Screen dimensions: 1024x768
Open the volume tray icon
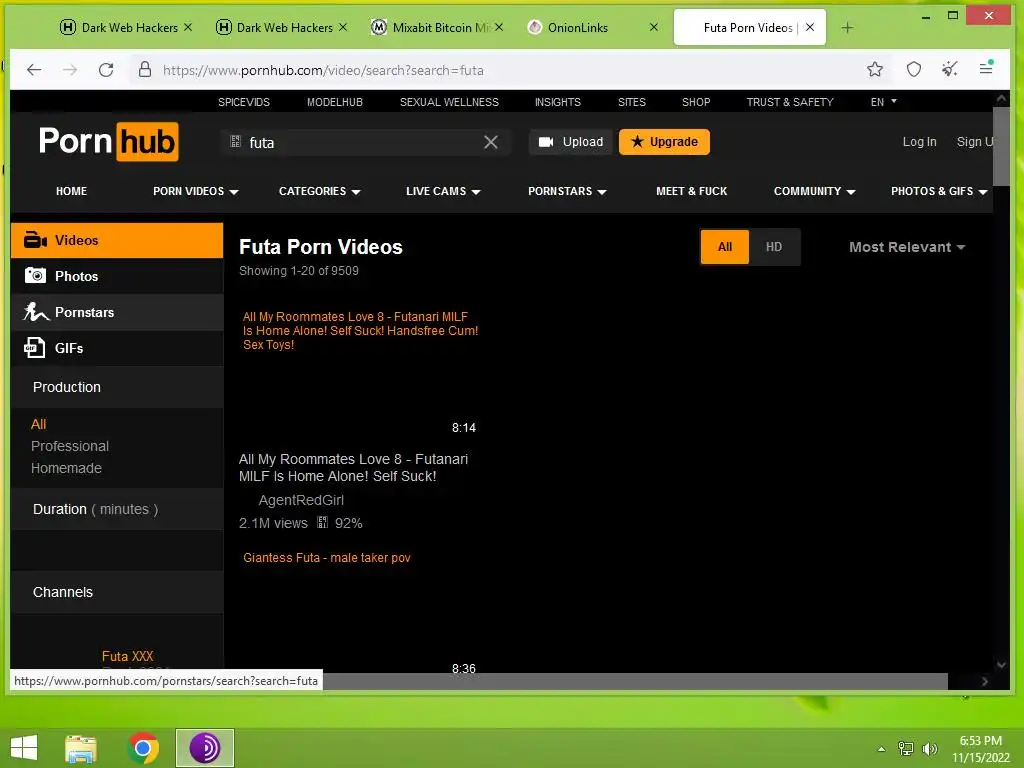coord(930,749)
